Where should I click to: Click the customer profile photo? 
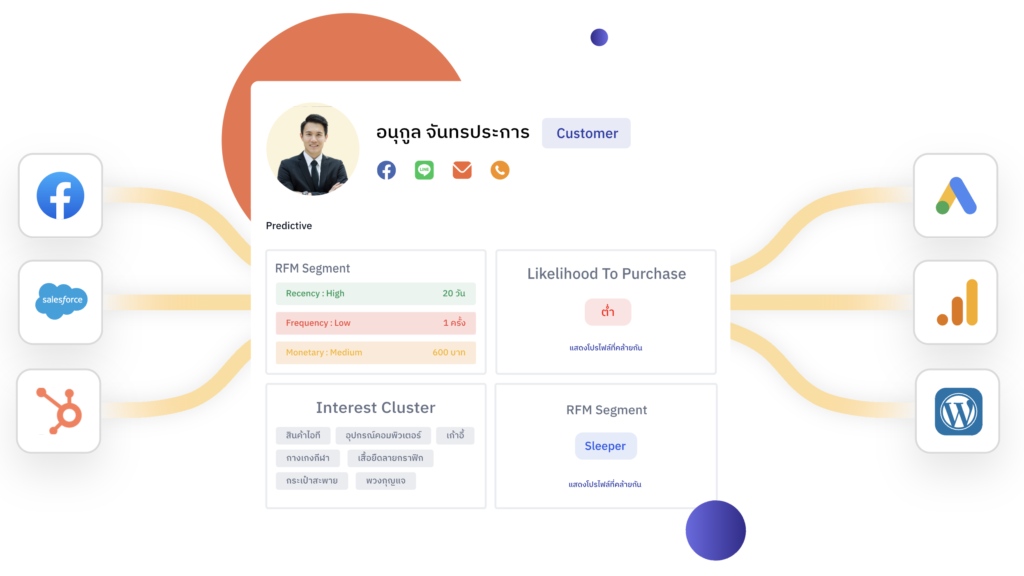point(312,150)
